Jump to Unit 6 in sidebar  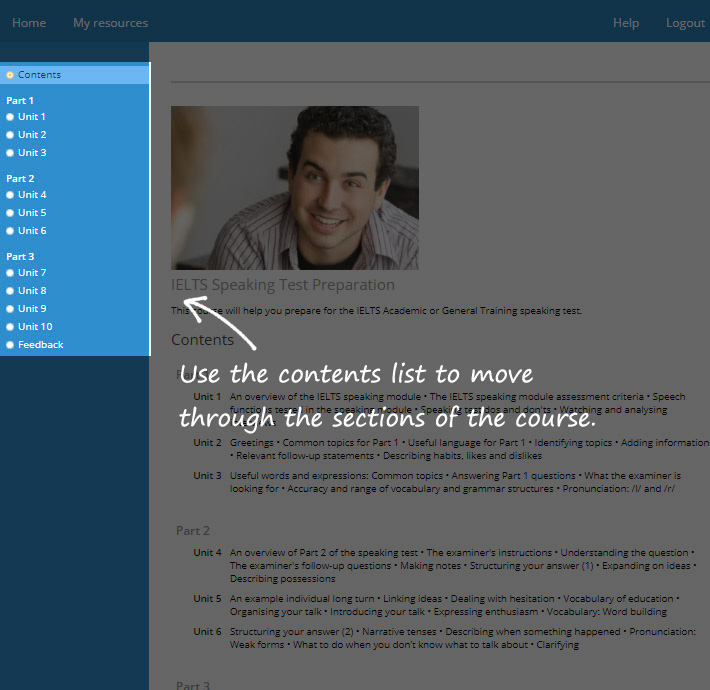pos(32,231)
